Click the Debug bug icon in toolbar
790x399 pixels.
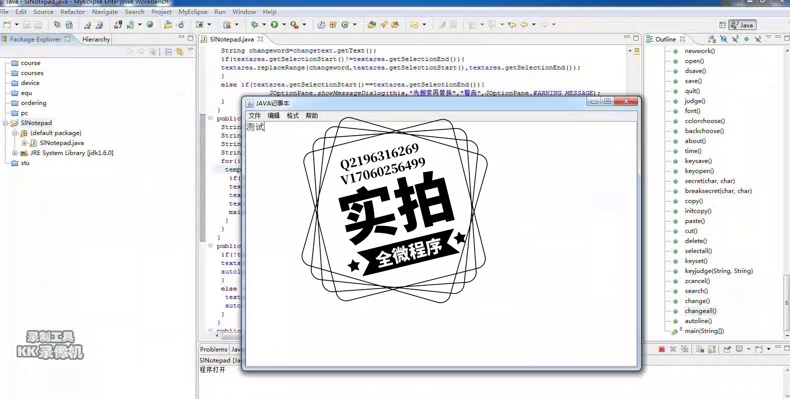[254, 24]
